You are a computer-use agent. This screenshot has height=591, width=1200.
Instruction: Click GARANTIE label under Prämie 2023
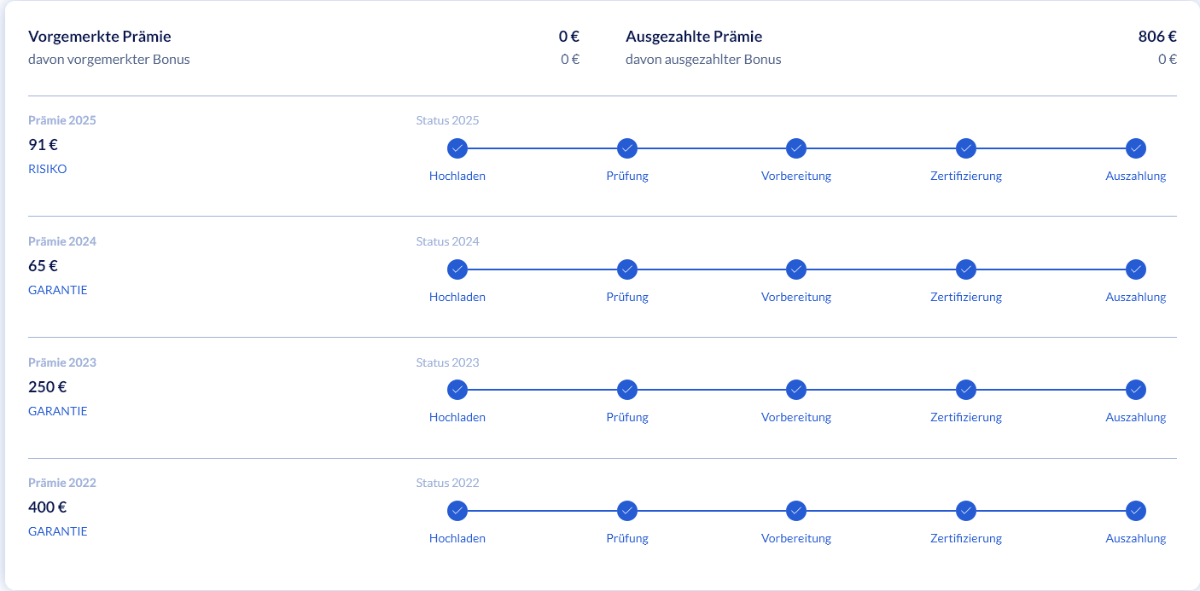click(x=57, y=411)
